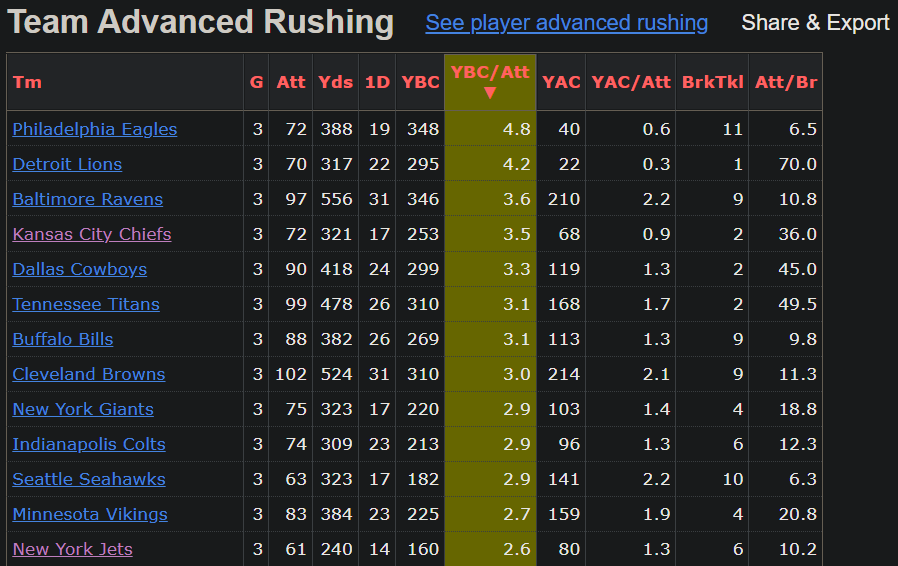Select the Titans Att/Br value 49.5
Image resolution: width=898 pixels, height=566 pixels.
pyautogui.click(x=798, y=304)
